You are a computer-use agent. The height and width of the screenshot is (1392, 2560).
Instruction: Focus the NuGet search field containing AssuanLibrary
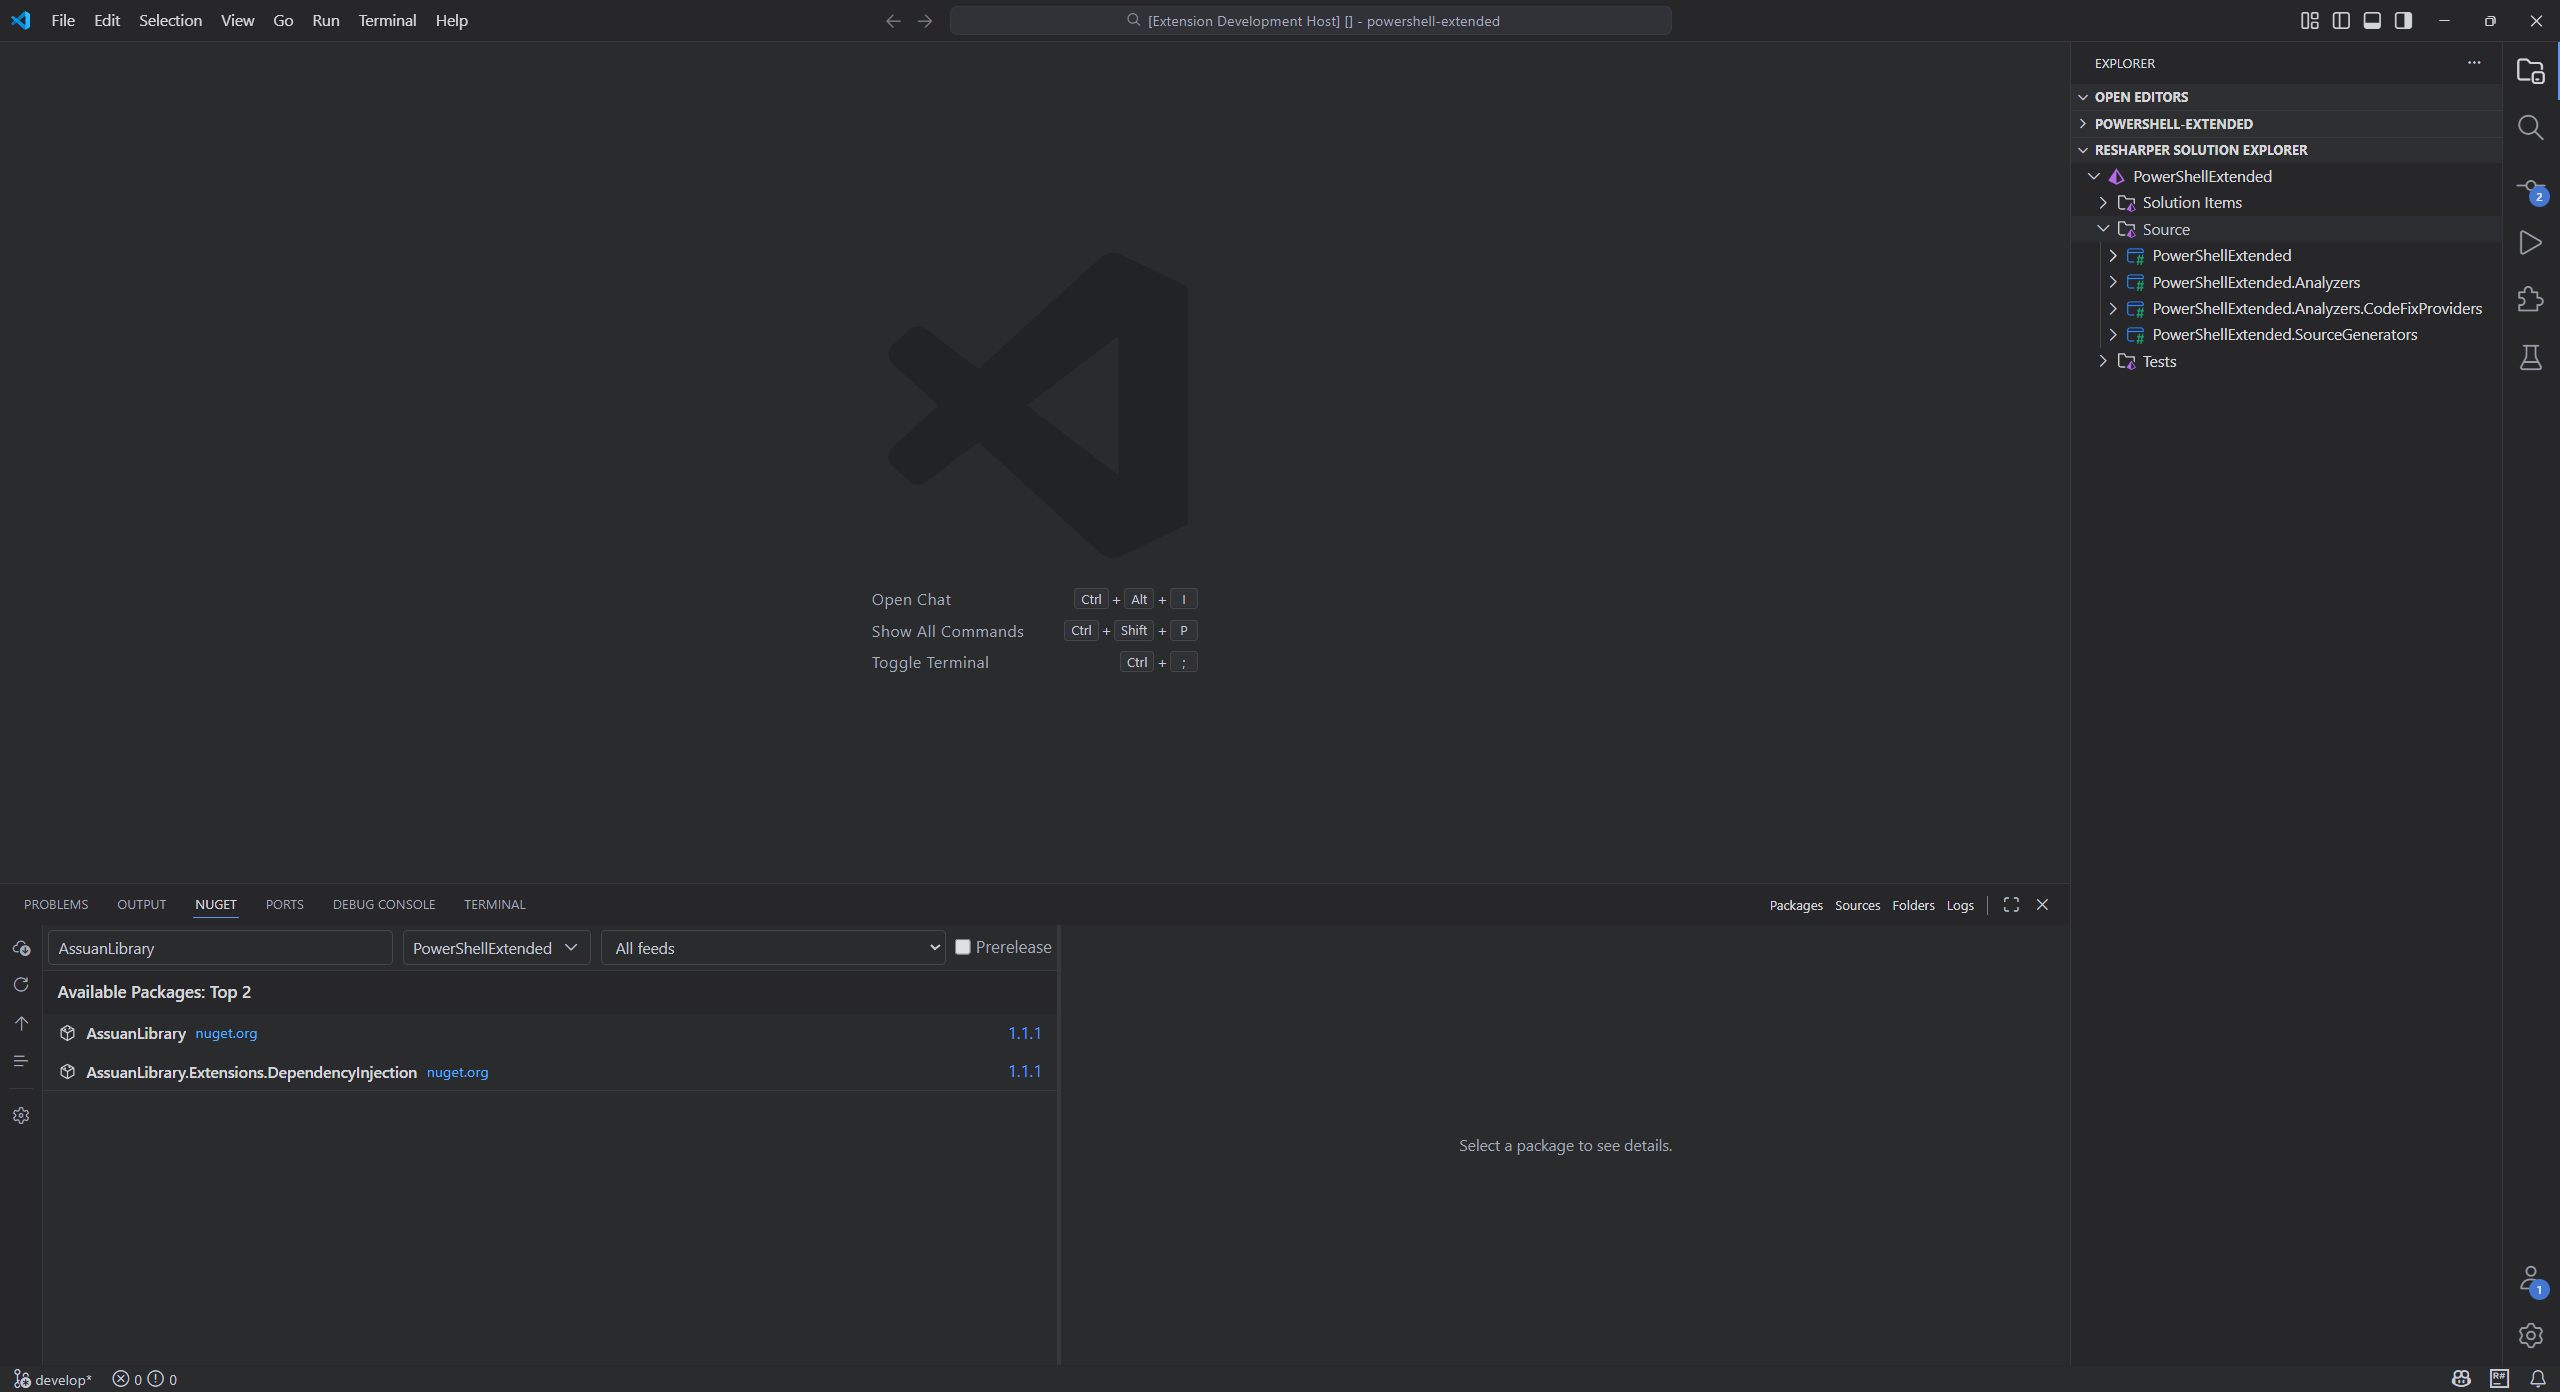click(220, 948)
